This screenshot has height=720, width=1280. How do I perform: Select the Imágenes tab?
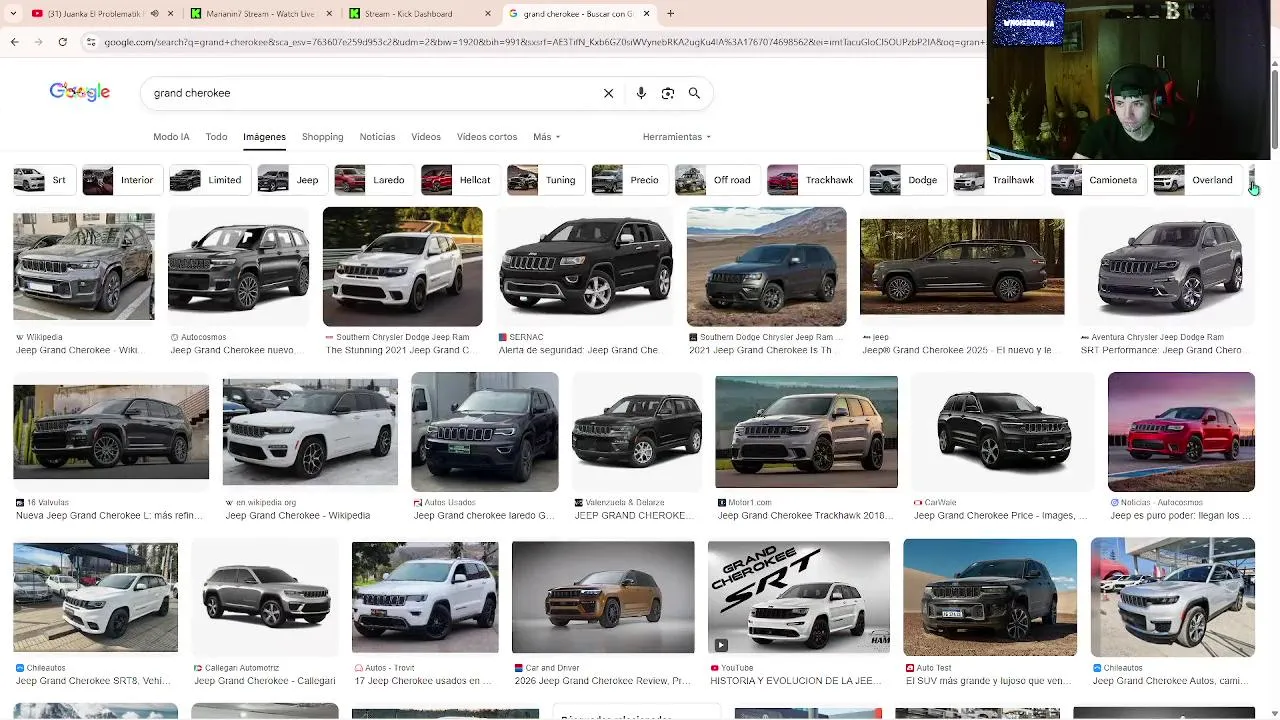pyautogui.click(x=264, y=137)
